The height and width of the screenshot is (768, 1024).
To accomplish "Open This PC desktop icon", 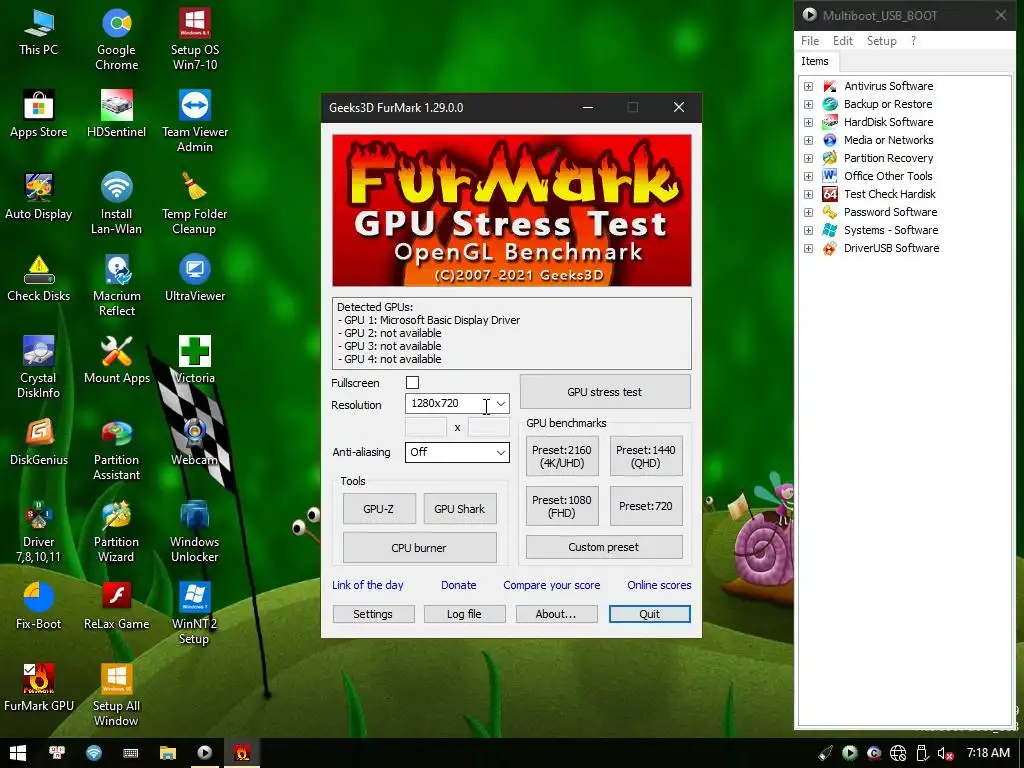I will coord(39,33).
